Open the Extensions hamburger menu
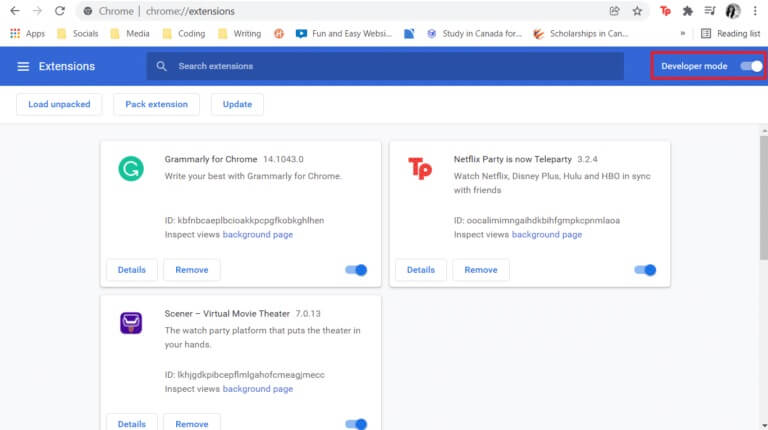Screen dimensions: 768x430 click(23, 66)
